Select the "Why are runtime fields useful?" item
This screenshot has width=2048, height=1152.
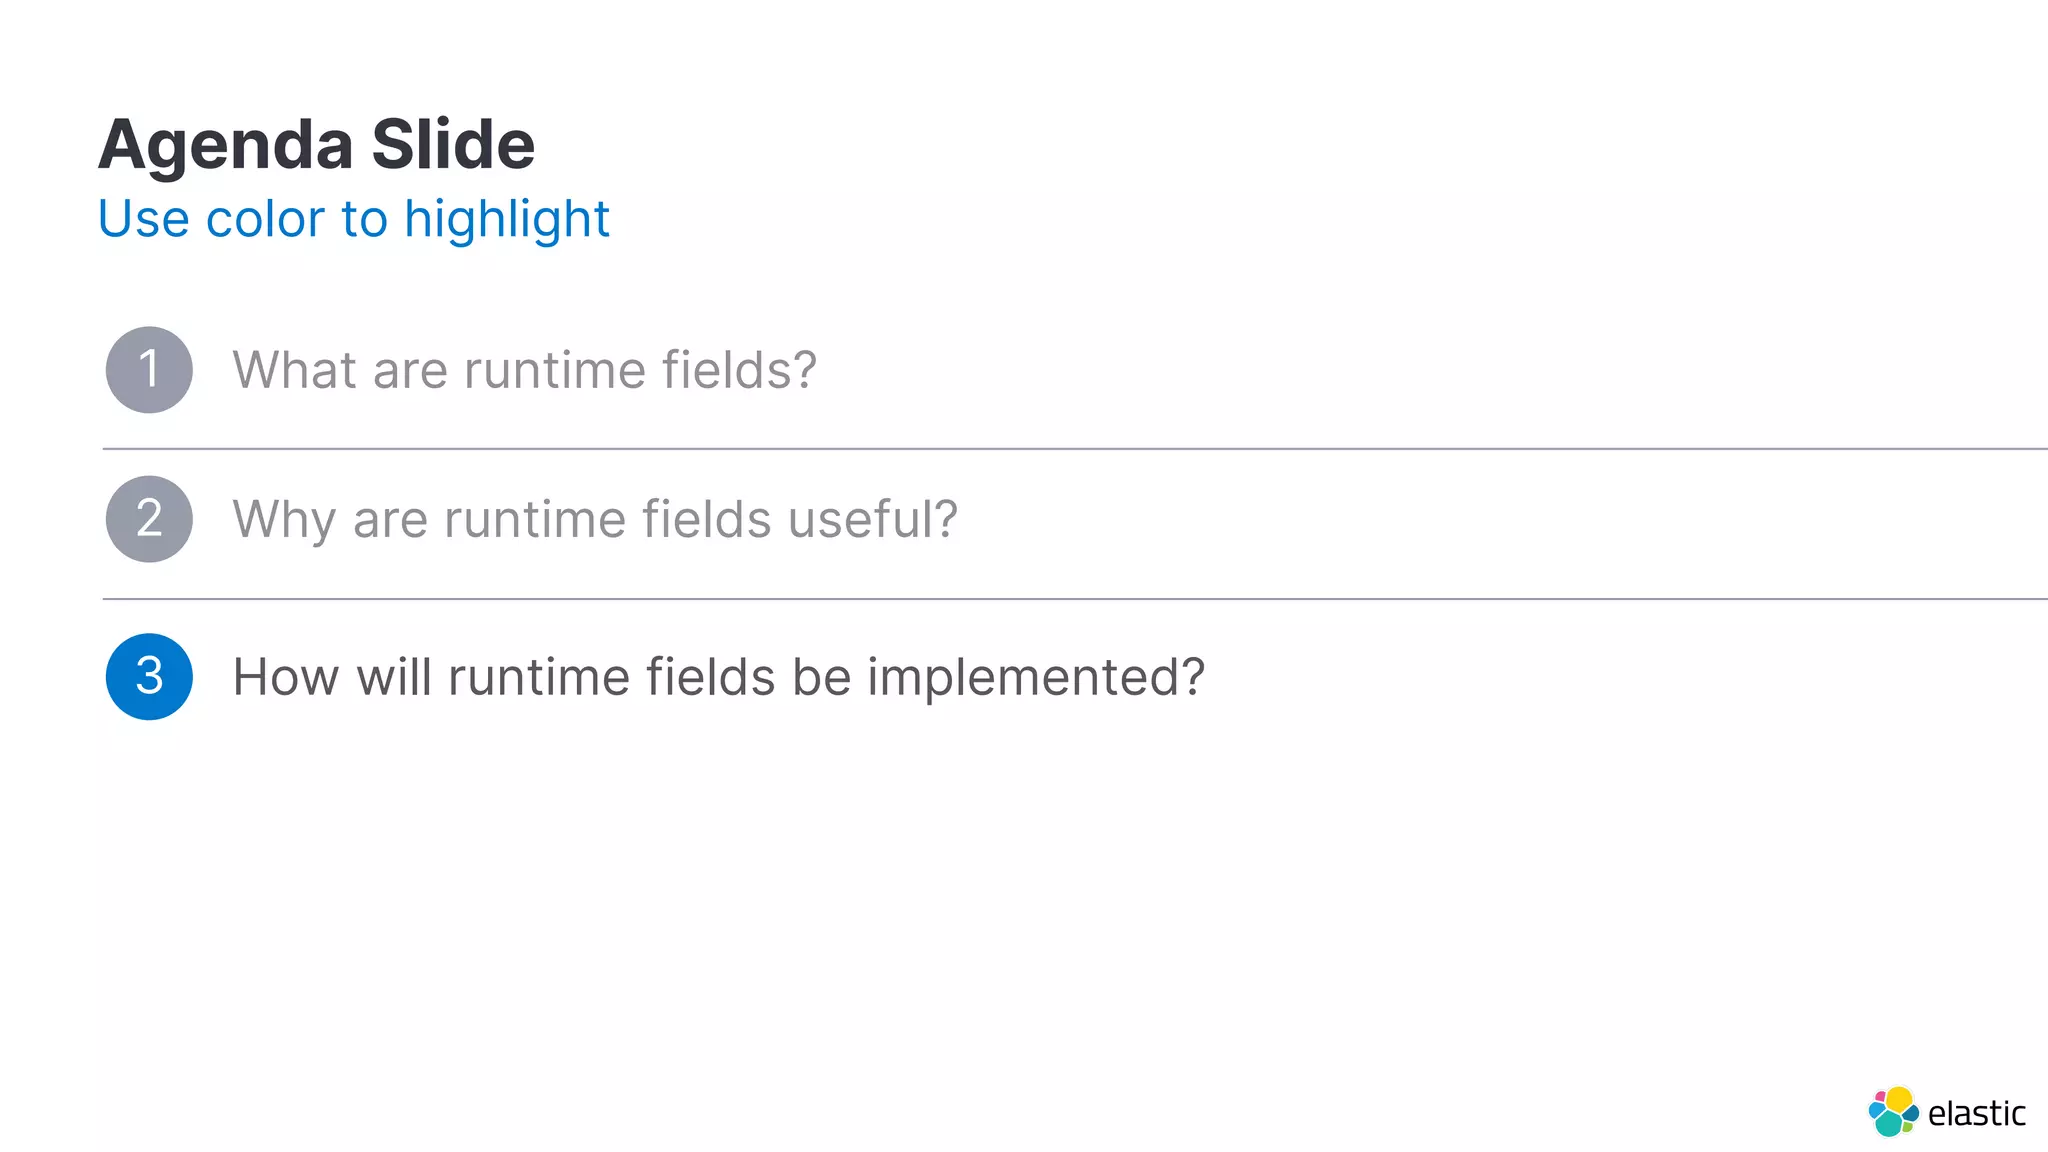coord(595,519)
